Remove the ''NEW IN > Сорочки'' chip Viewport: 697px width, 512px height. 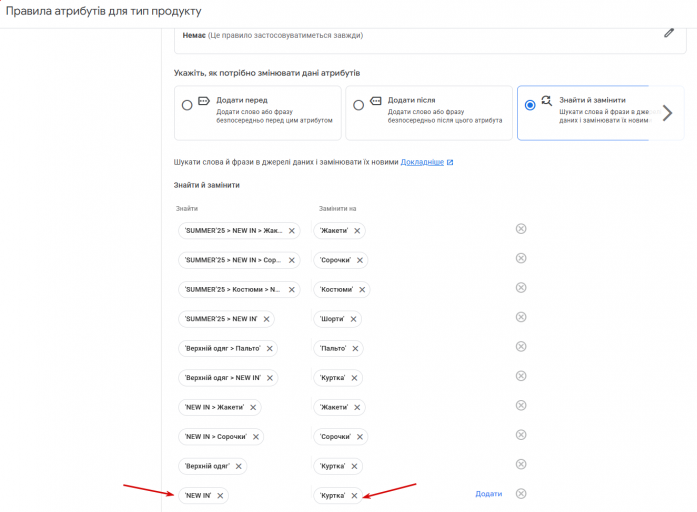pos(256,437)
